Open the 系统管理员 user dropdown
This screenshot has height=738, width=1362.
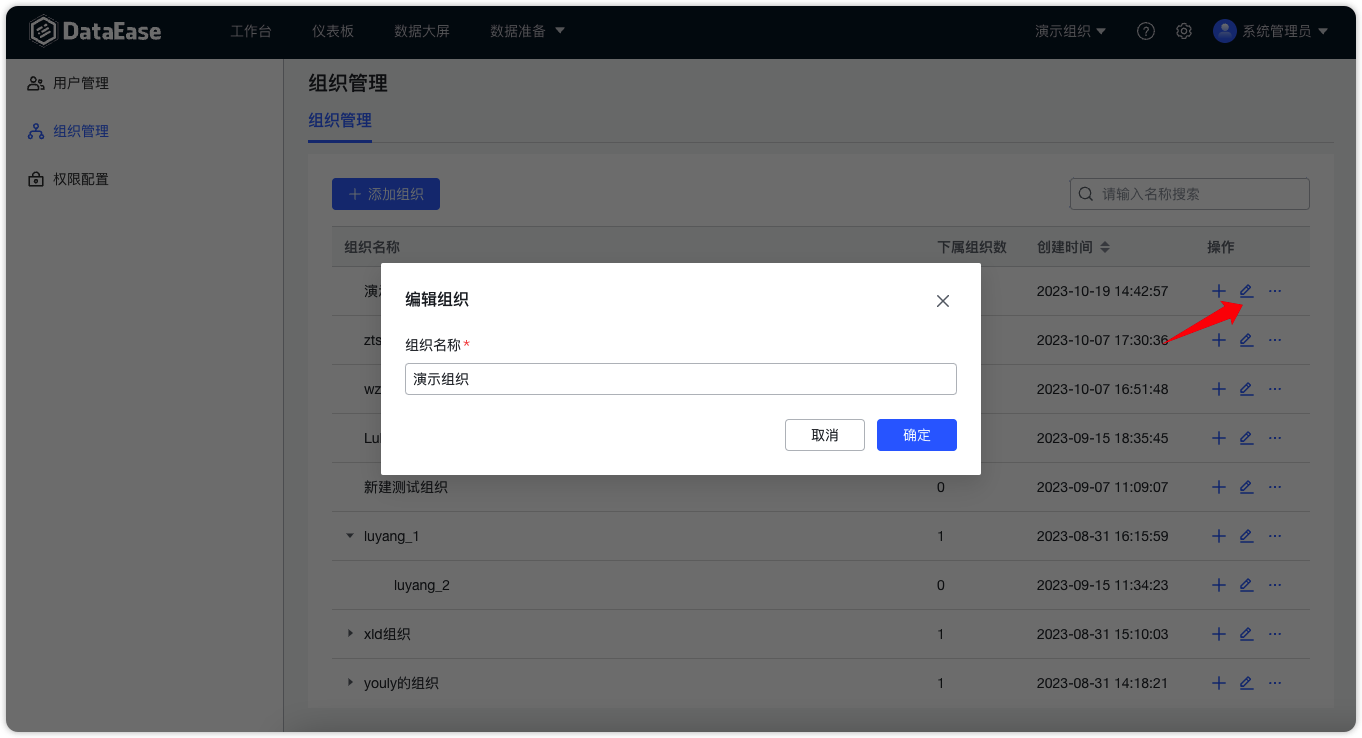(x=1285, y=31)
